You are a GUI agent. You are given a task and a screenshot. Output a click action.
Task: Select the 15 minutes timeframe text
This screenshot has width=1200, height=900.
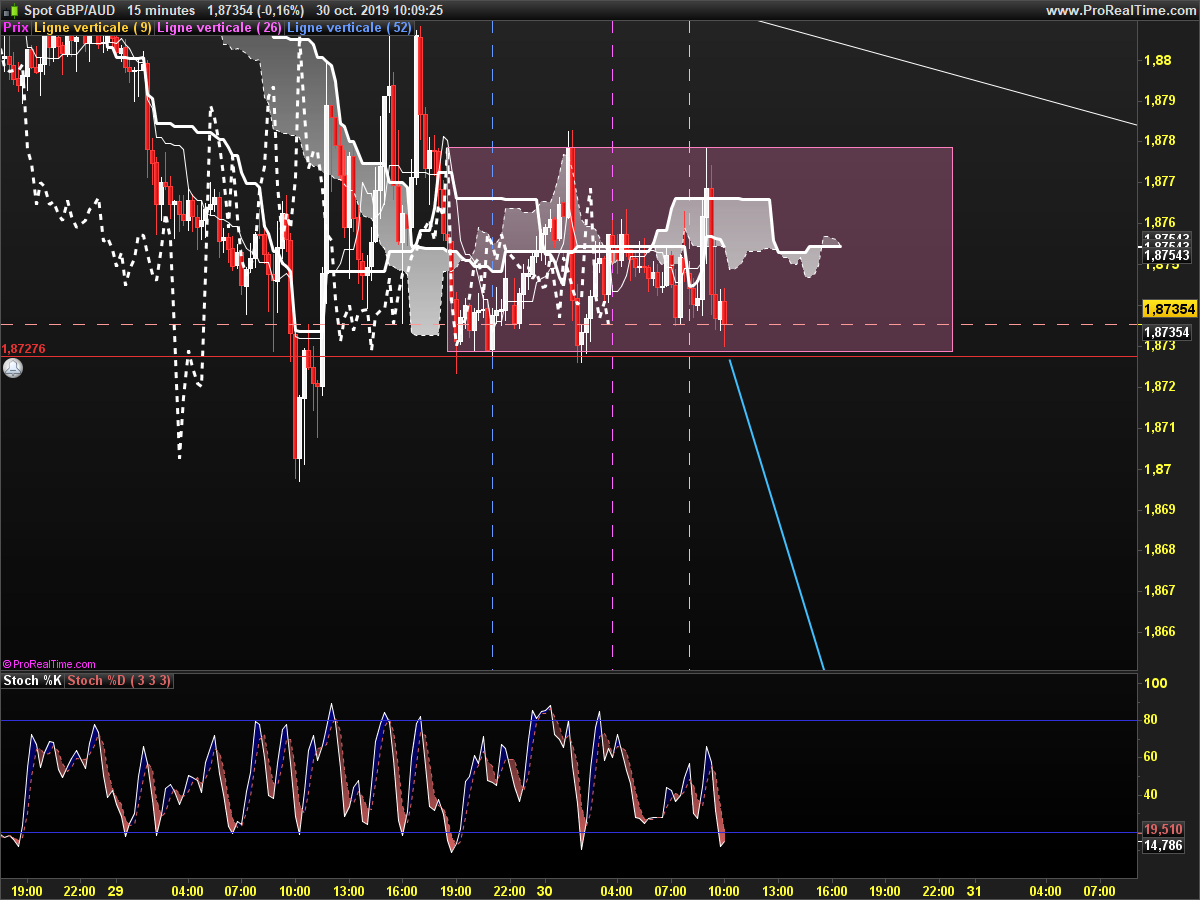click(x=162, y=10)
